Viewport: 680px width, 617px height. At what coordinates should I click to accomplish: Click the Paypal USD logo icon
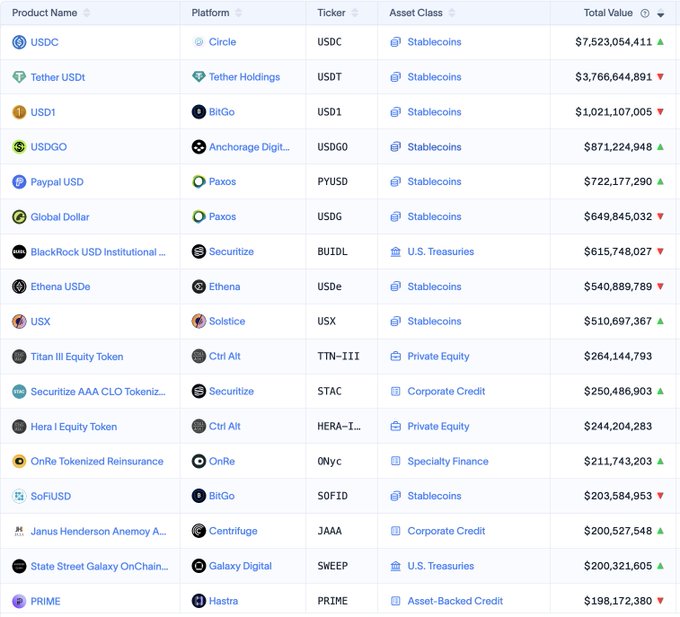(x=19, y=182)
